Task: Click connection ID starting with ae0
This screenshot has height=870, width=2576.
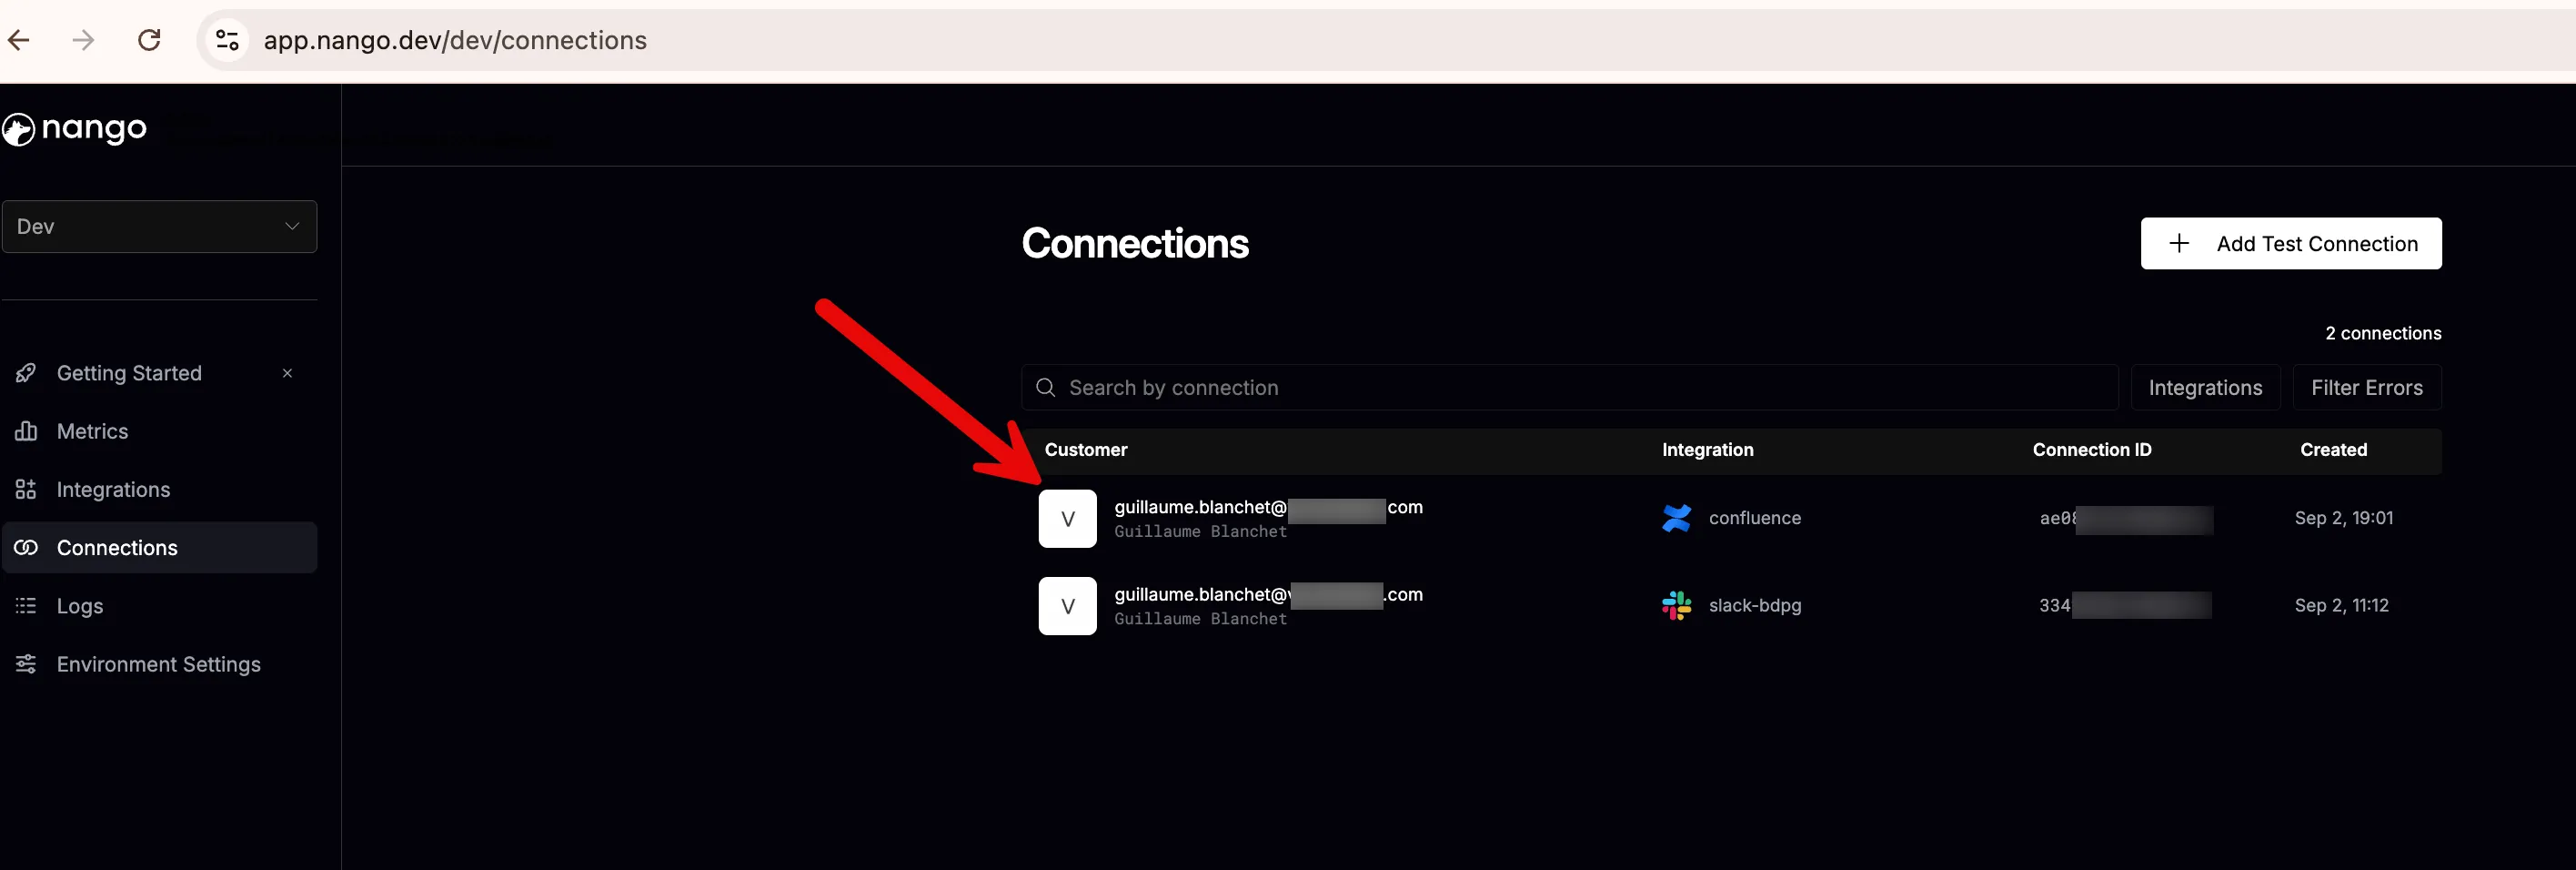Action: tap(2126, 518)
